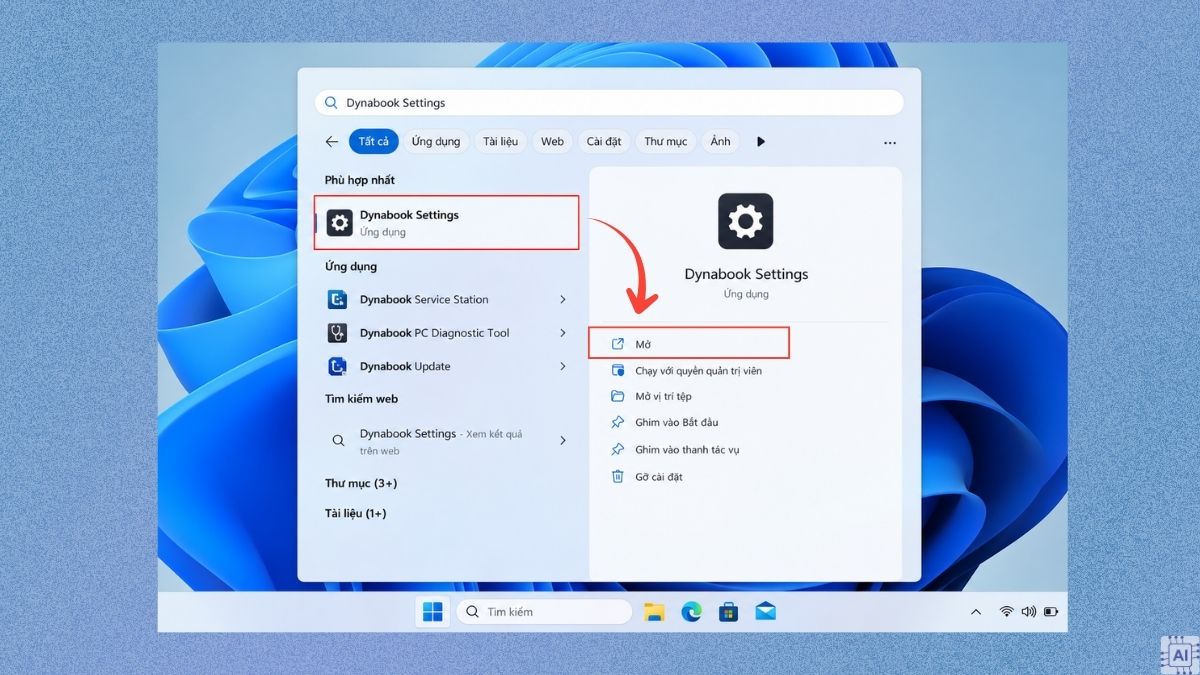Click the volume speaker tray icon
1200x675 pixels.
1028,612
